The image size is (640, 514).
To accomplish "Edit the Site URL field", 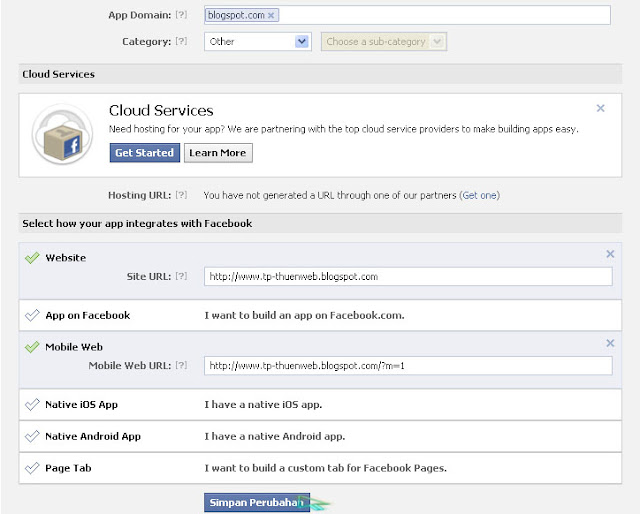I will coord(408,276).
